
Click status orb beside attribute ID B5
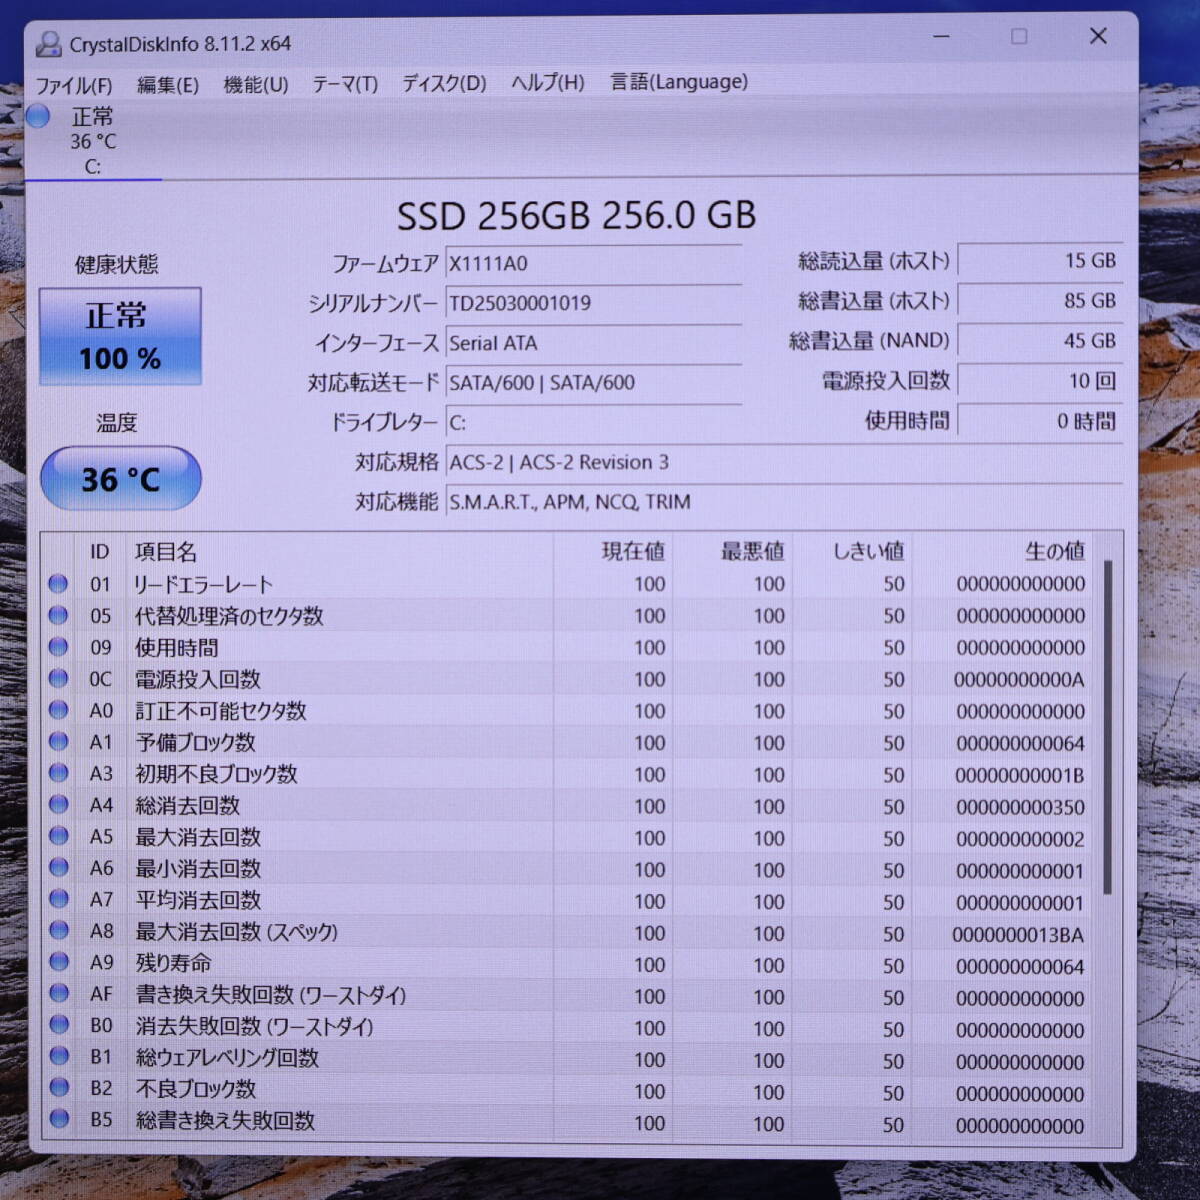coord(58,1119)
